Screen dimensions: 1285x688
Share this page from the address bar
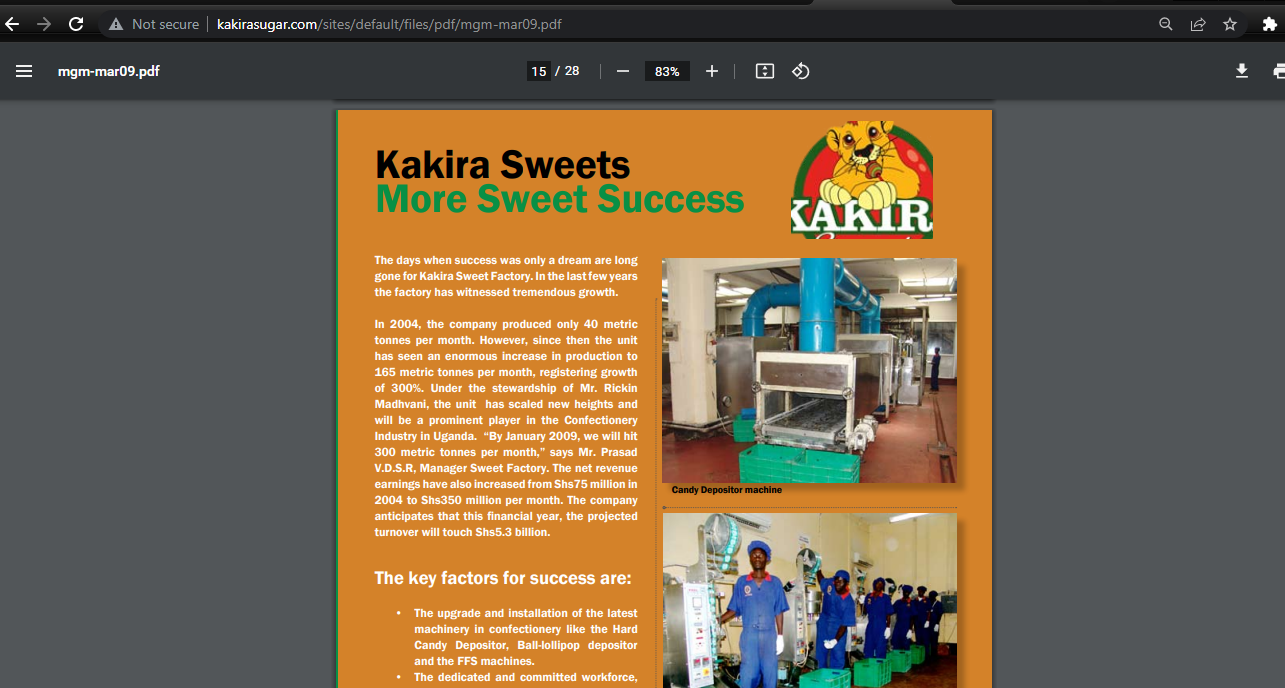[x=1197, y=24]
